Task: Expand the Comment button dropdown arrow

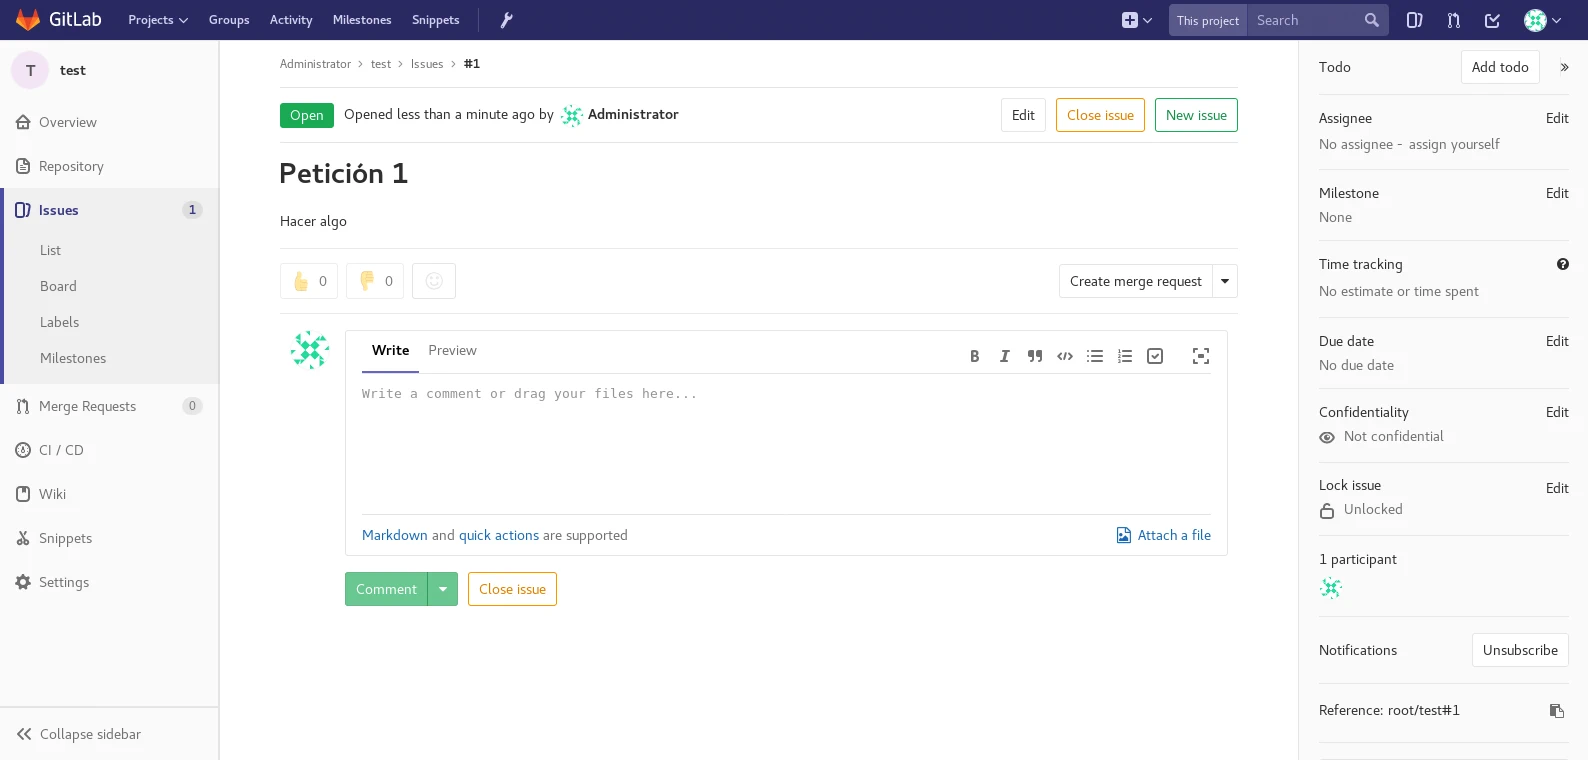Action: (x=443, y=589)
